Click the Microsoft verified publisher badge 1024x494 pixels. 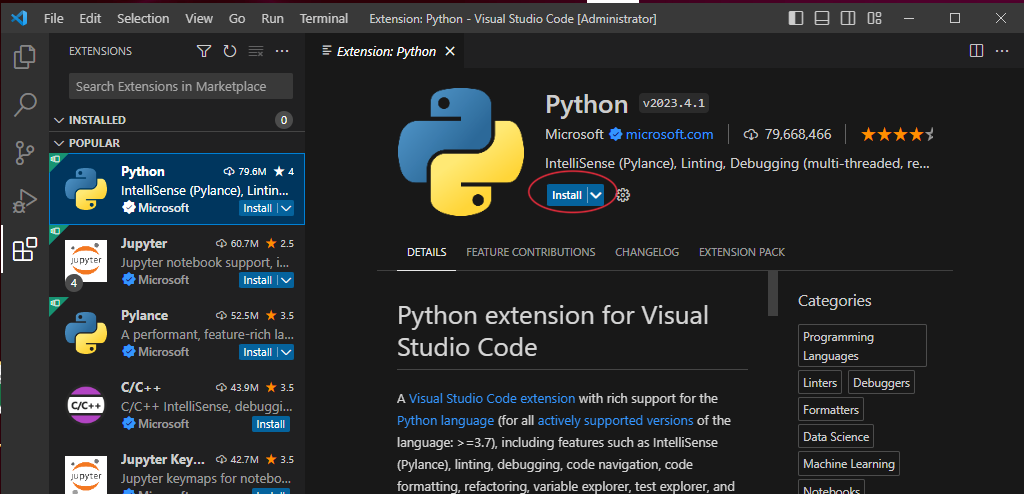coord(615,135)
